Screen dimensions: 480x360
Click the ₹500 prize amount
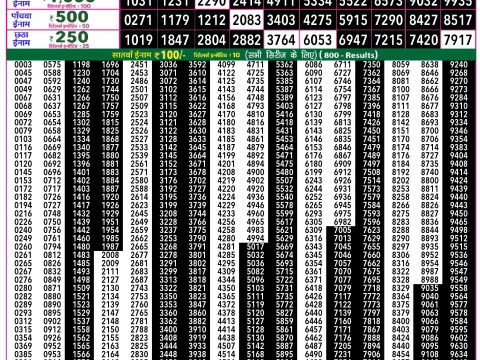click(69, 17)
